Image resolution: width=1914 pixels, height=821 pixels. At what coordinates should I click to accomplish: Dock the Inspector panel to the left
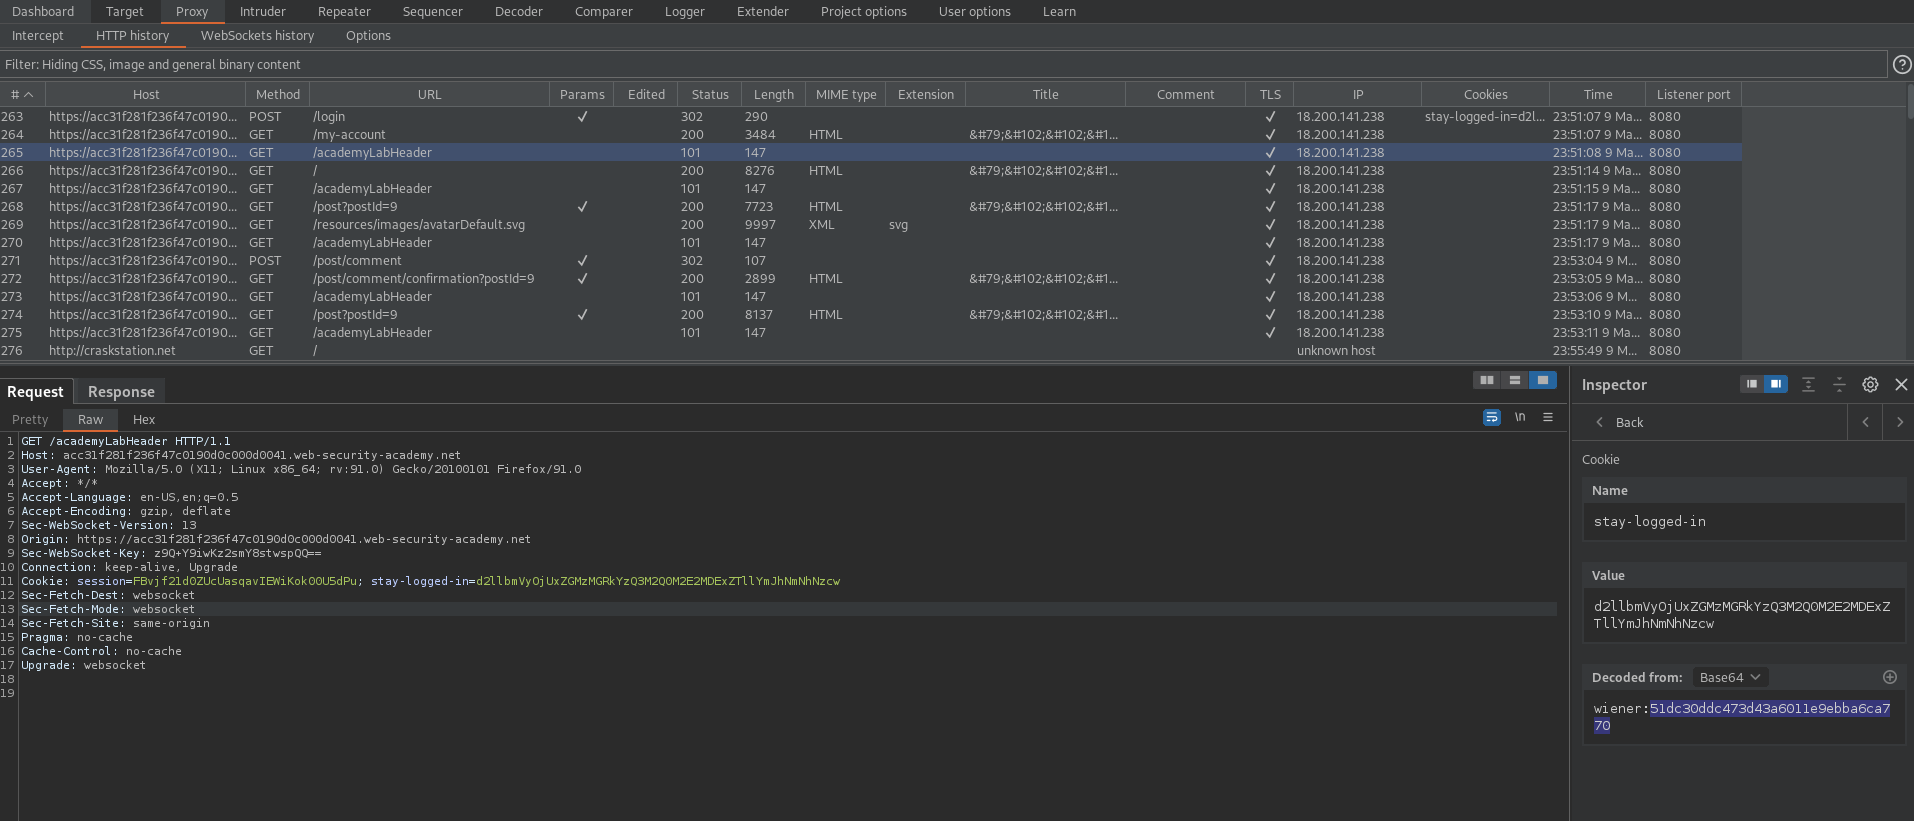(x=1752, y=384)
